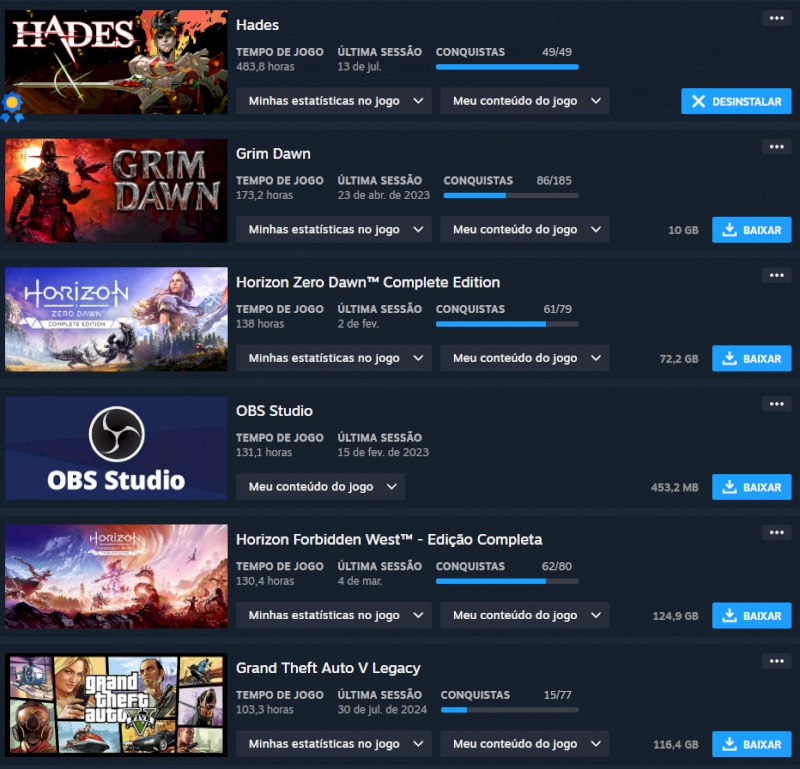Click Grim Dawn achievements progress bar 86/185
Screen dimensions: 800x769
pyautogui.click(x=511, y=195)
